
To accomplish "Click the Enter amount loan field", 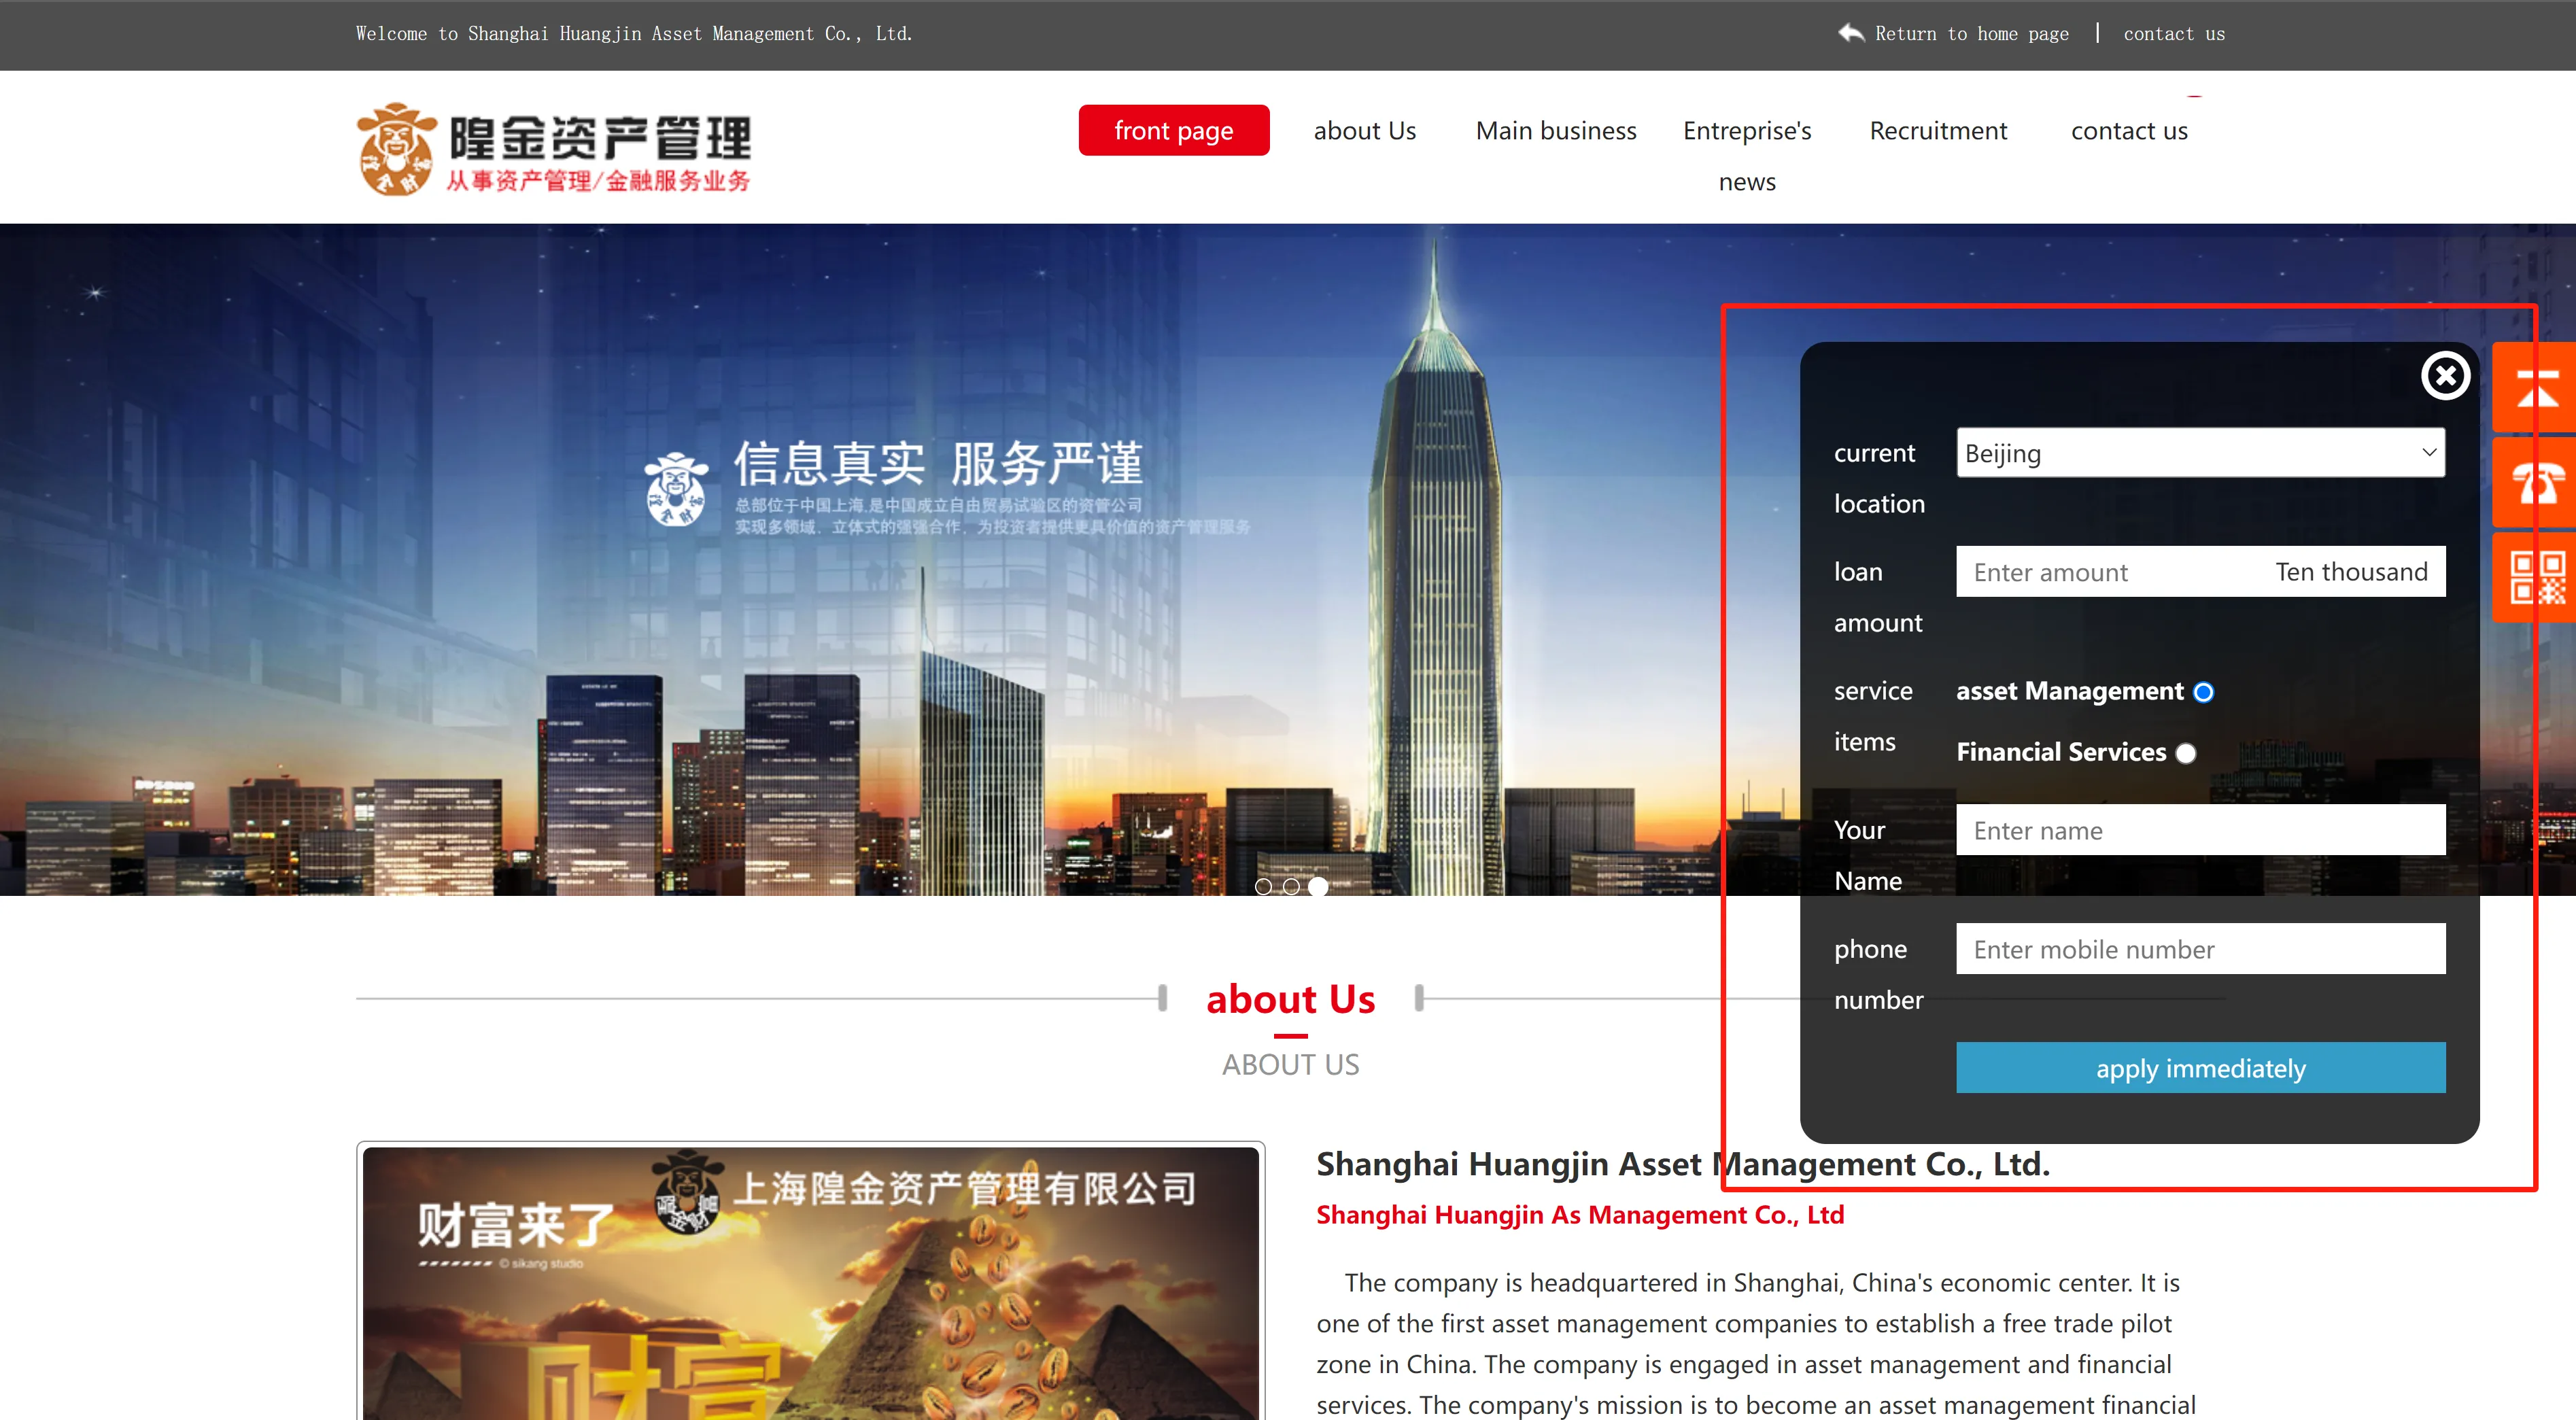I will coord(2200,572).
